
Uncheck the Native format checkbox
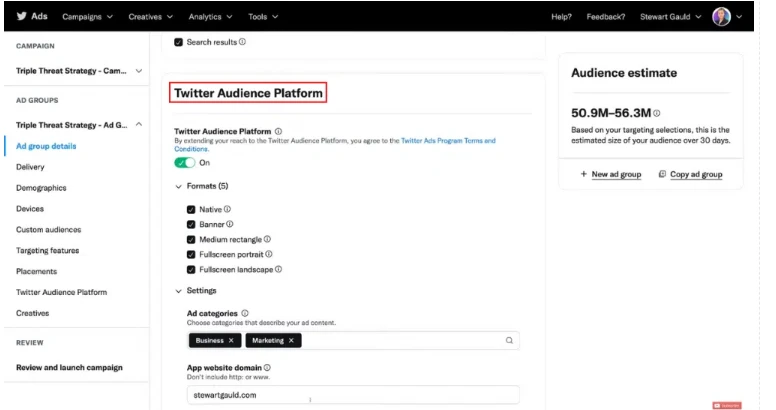(191, 209)
